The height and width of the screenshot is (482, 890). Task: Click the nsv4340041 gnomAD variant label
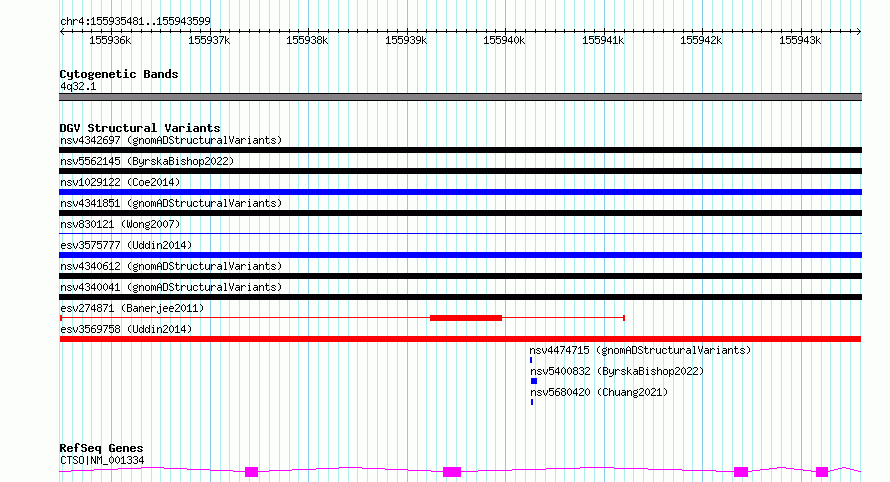click(x=170, y=287)
